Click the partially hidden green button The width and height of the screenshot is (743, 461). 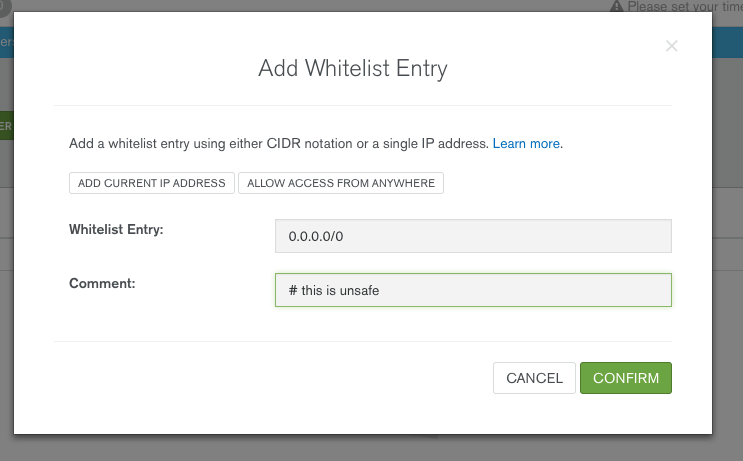click(7, 126)
